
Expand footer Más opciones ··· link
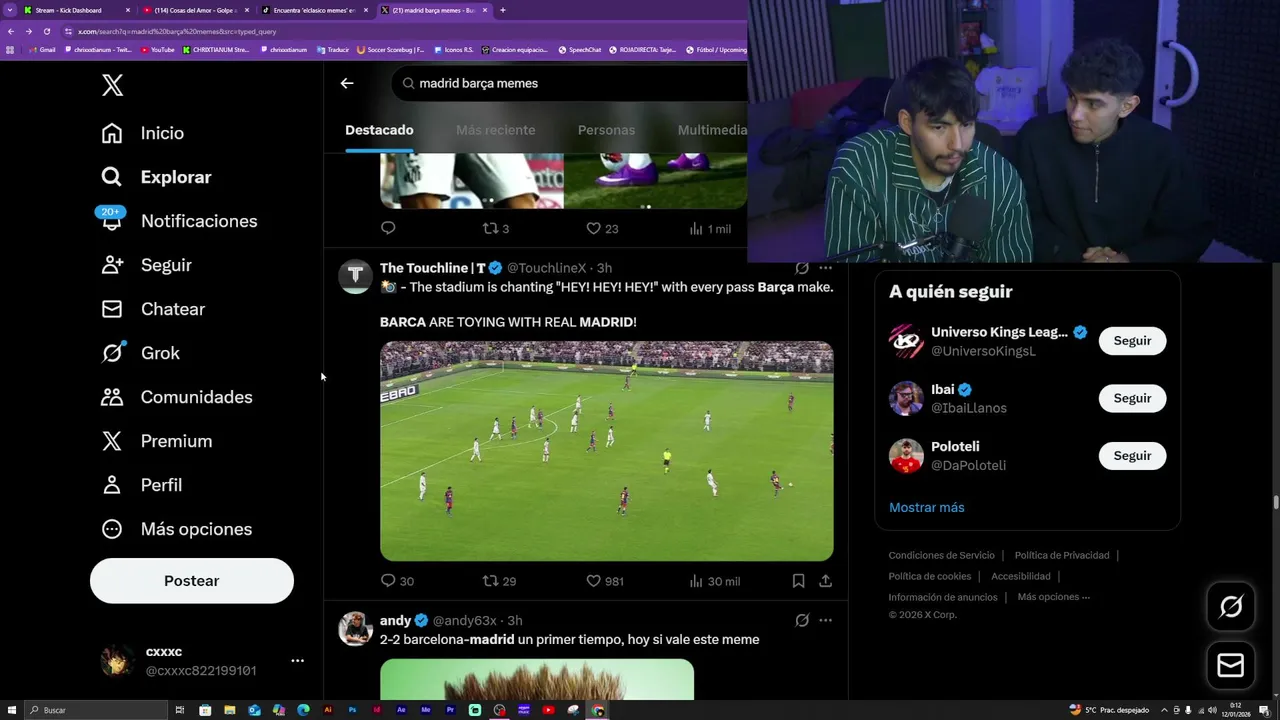tap(1054, 597)
